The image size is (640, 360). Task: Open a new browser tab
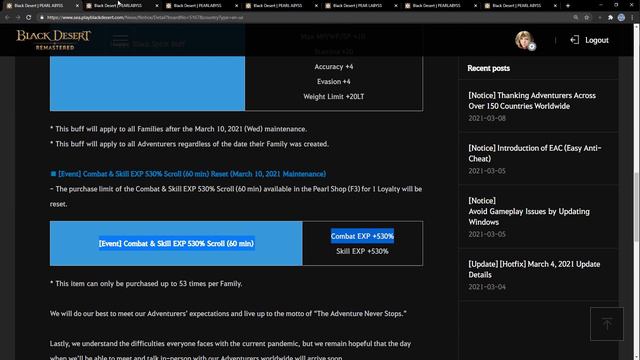568,6
